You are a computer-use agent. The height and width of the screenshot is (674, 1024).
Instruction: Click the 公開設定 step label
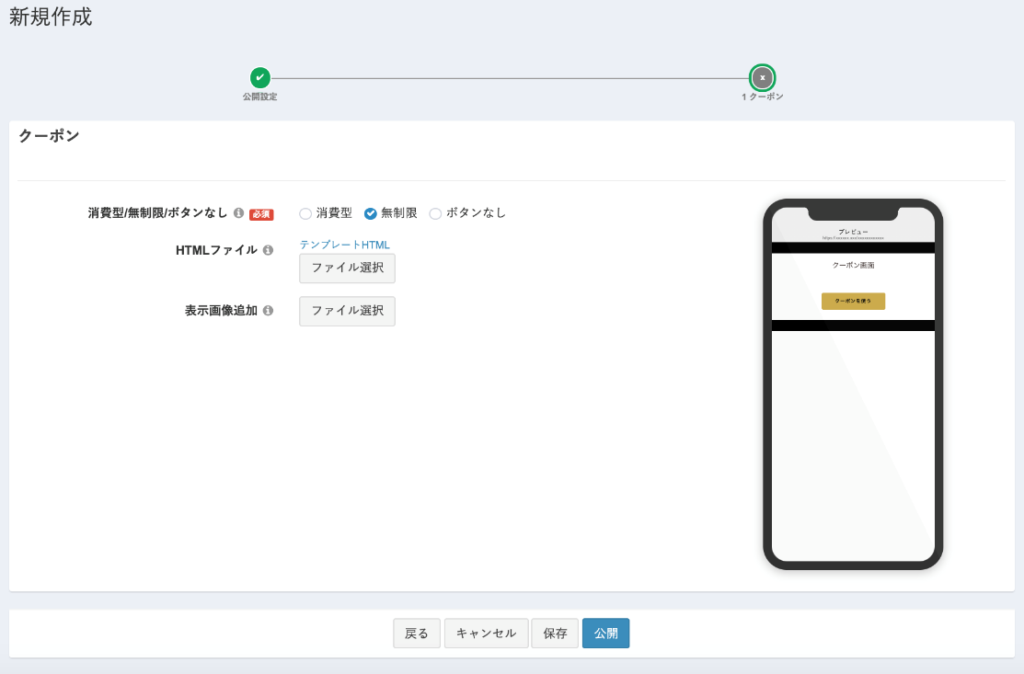click(260, 97)
